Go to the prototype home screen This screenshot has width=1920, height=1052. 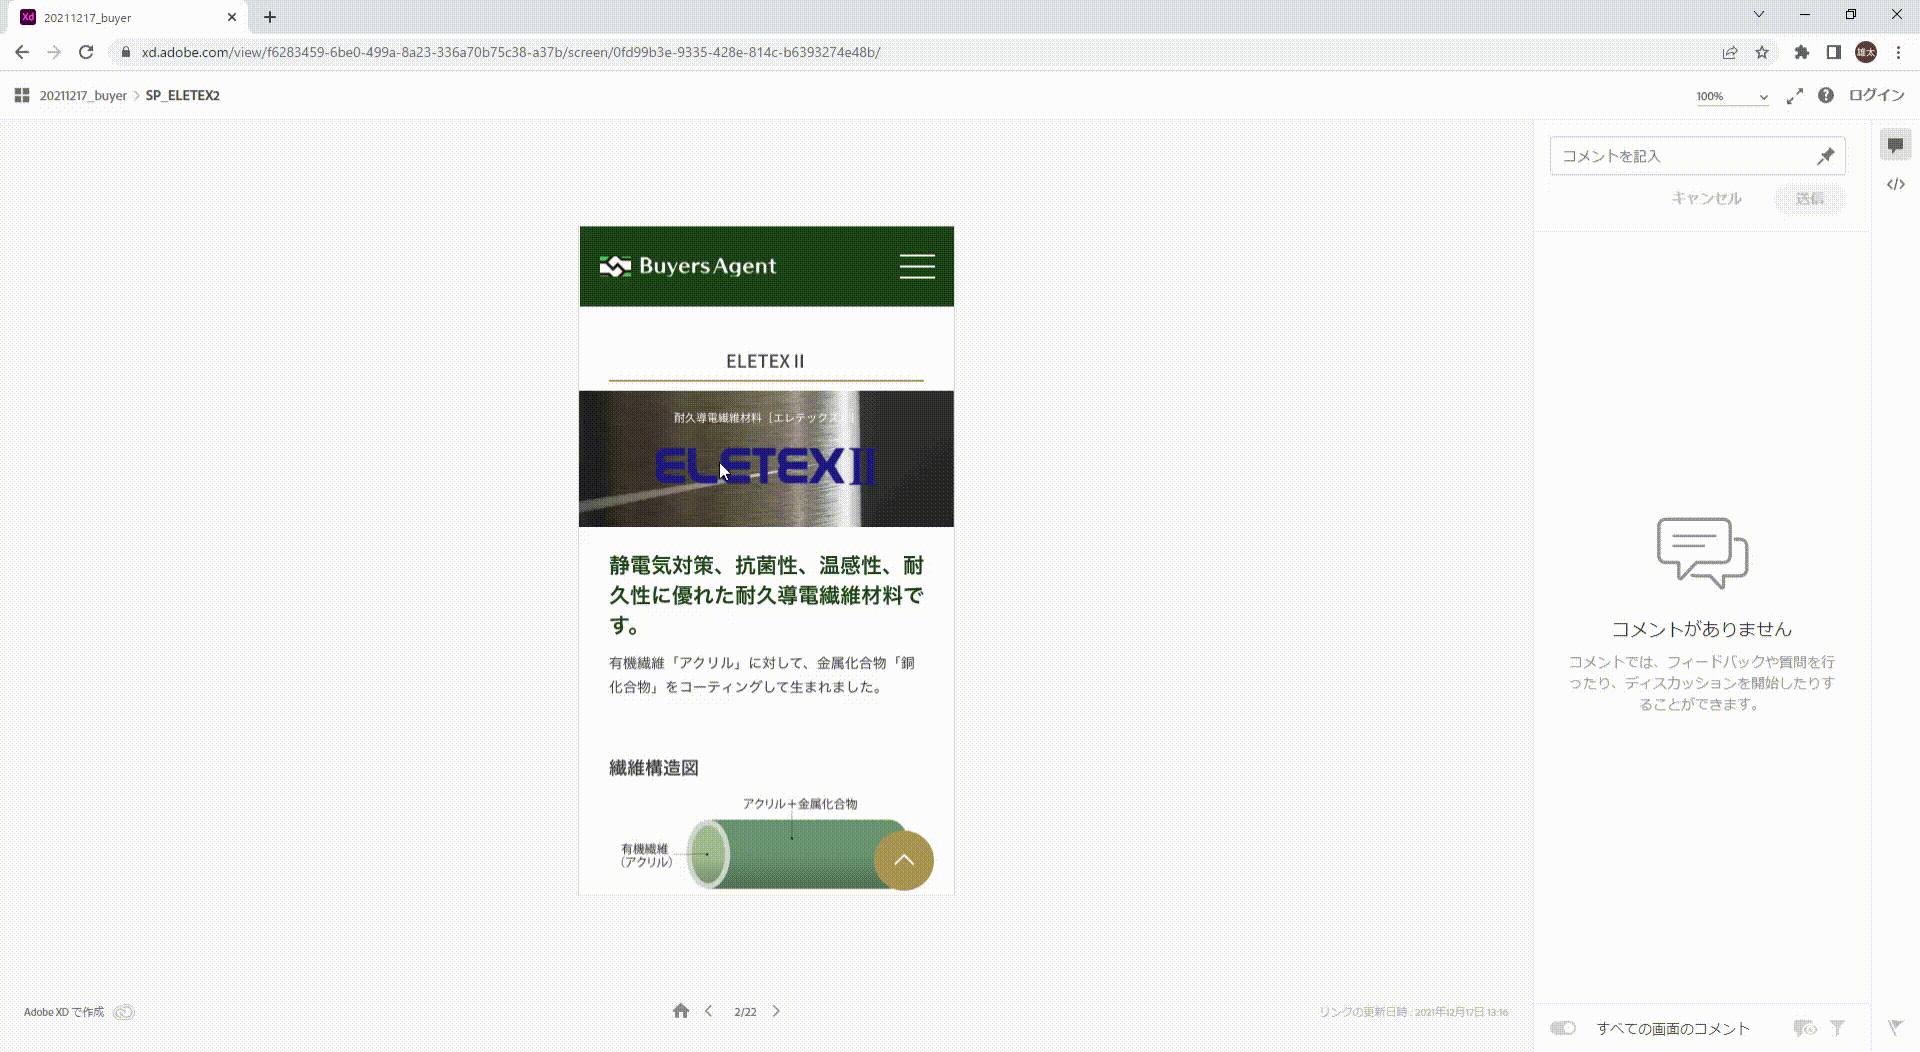[681, 1011]
